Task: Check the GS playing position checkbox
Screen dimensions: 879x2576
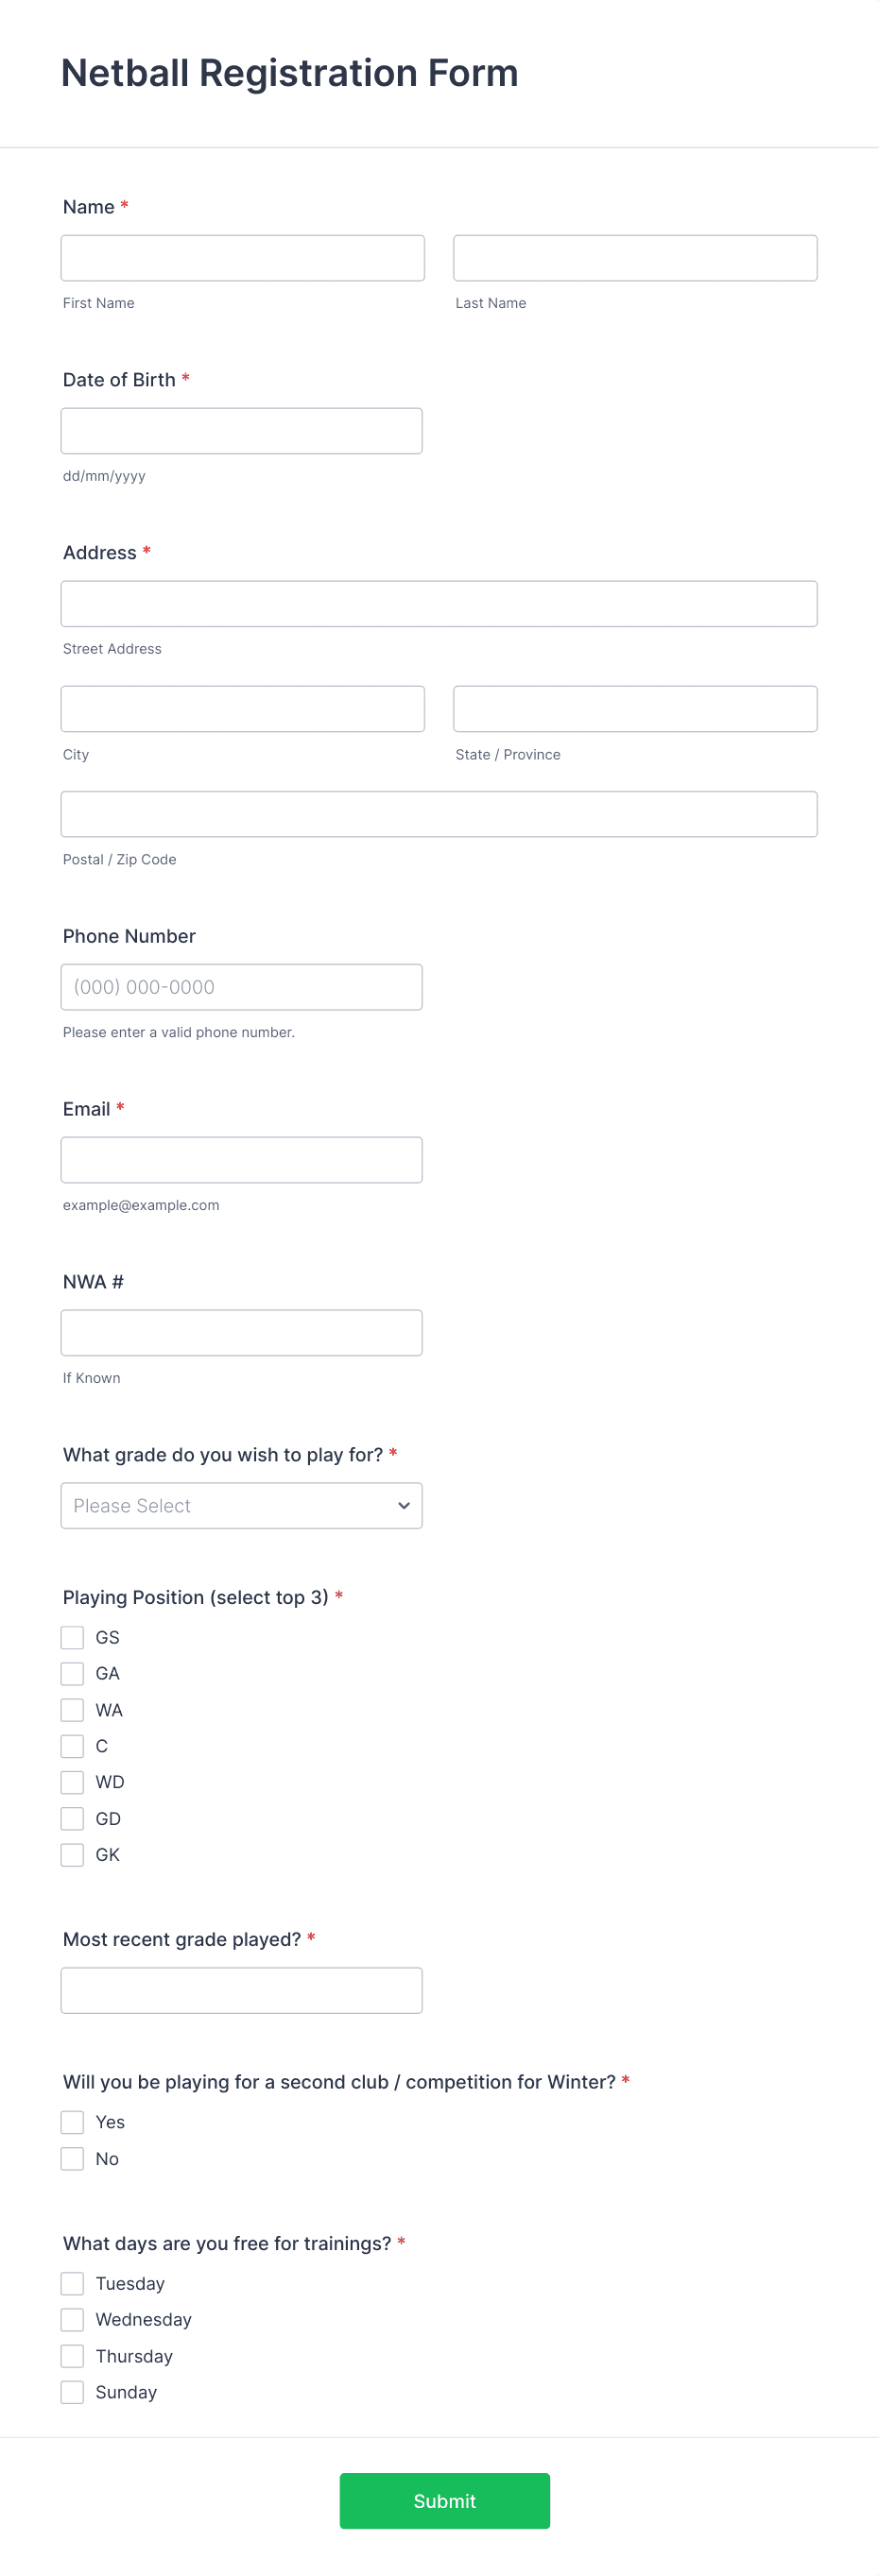Action: coord(71,1637)
